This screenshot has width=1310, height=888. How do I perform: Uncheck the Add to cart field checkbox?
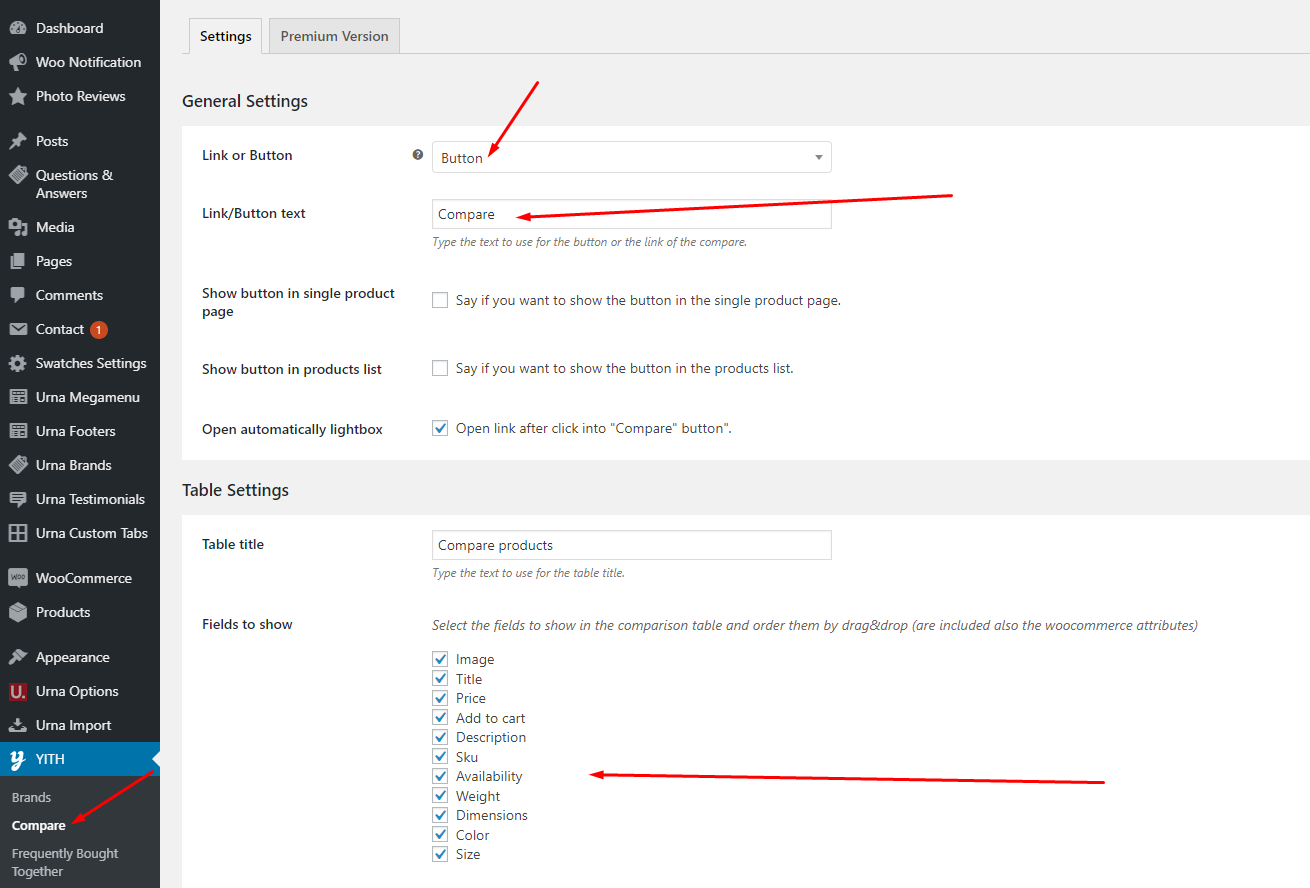[440, 718]
